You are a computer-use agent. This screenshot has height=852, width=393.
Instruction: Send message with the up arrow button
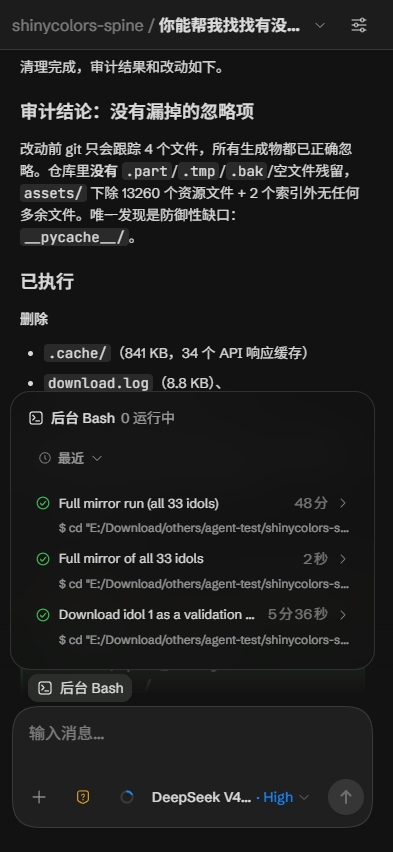(x=346, y=797)
